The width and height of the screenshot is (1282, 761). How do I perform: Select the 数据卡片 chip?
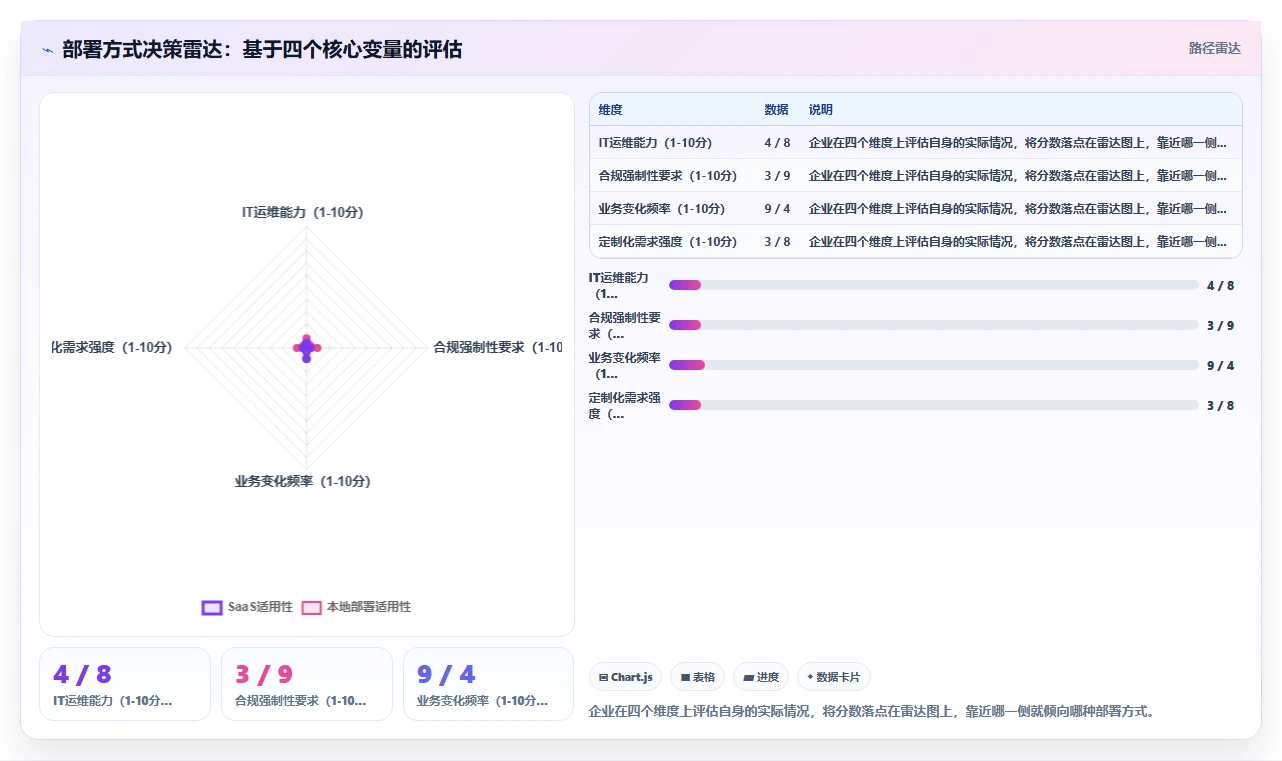[x=833, y=677]
